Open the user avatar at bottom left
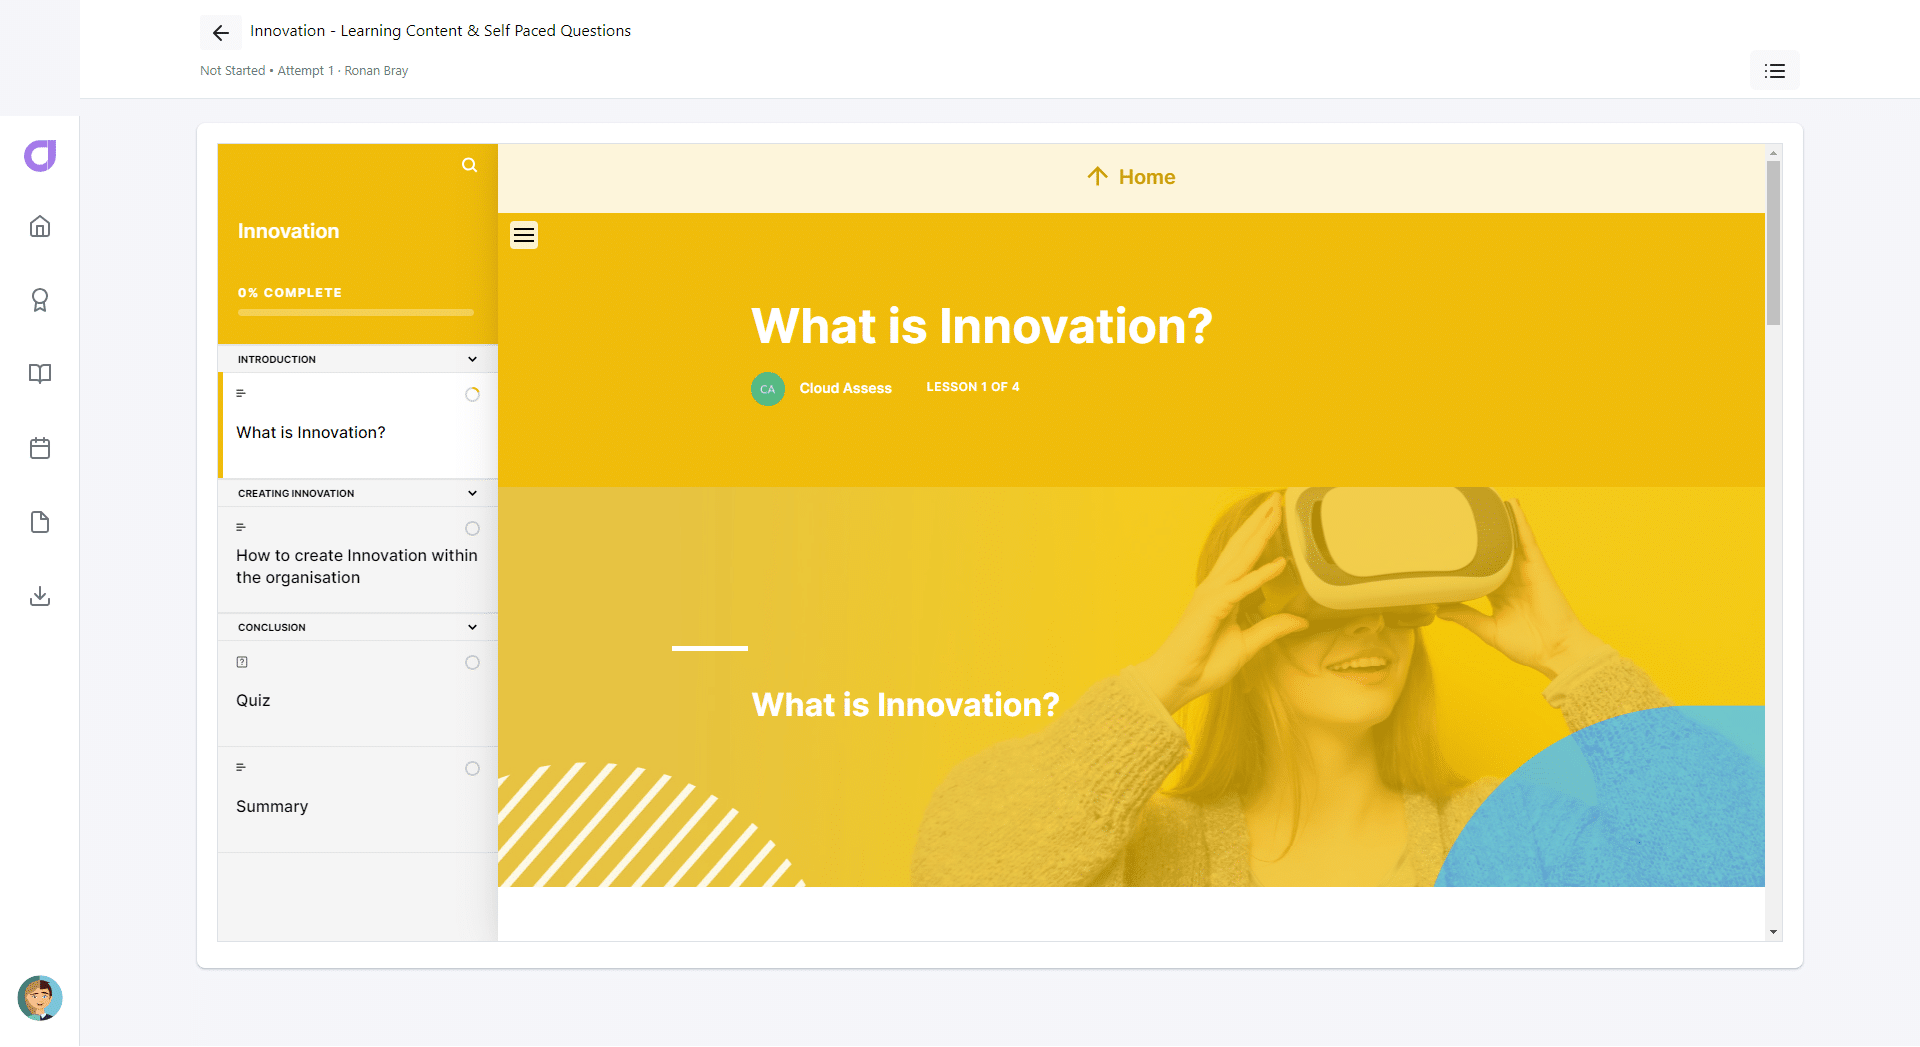The height and width of the screenshot is (1047, 1920). (40, 998)
